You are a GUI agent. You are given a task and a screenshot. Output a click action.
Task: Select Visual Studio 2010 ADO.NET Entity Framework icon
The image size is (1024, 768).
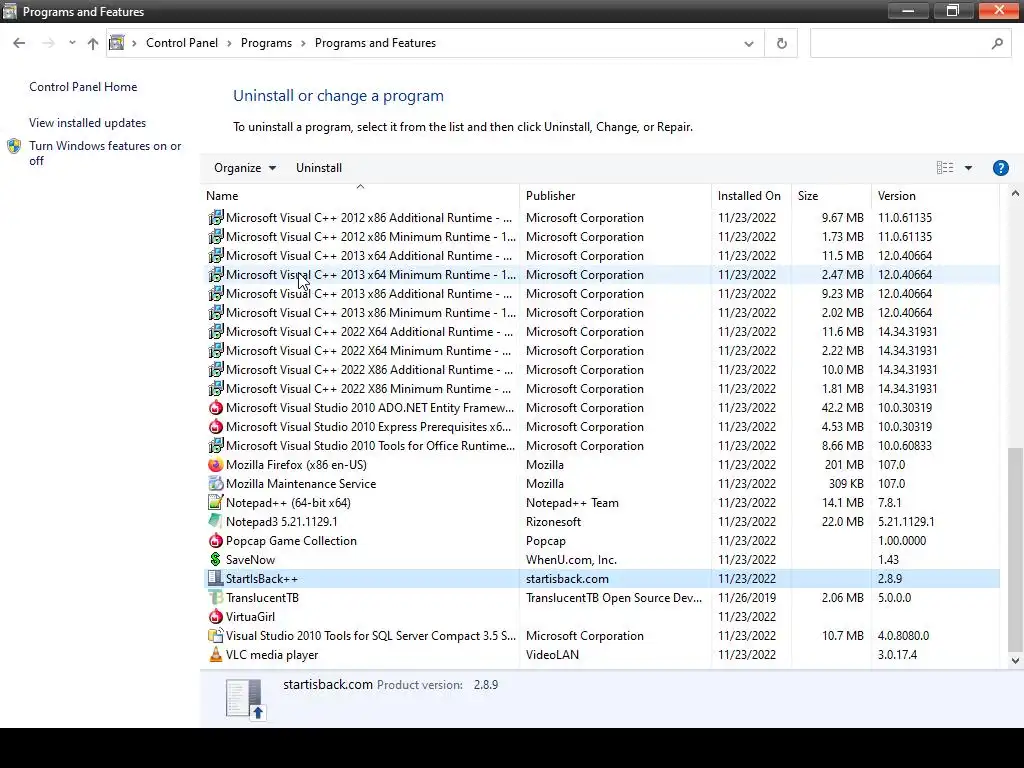216,408
